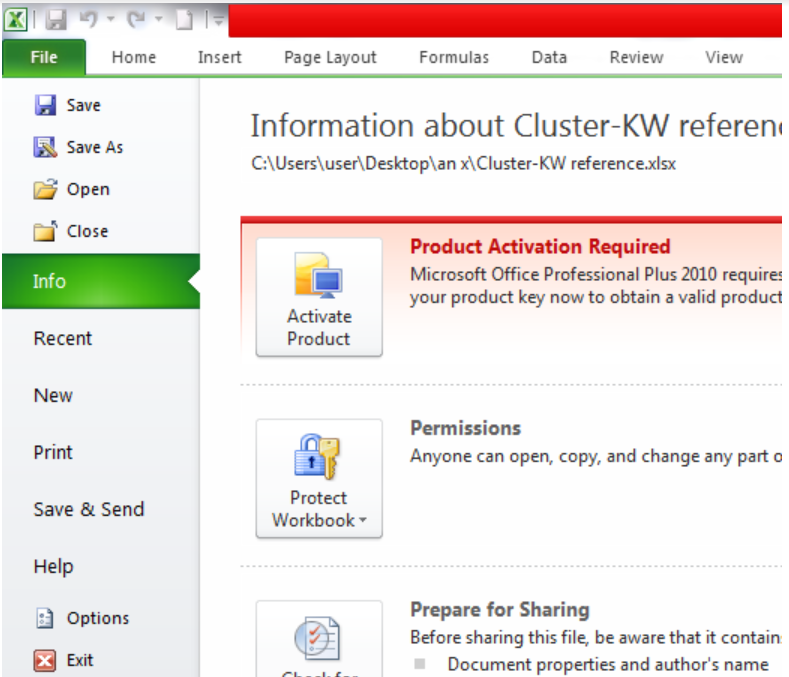Select the Data ribbon tab

point(549,57)
